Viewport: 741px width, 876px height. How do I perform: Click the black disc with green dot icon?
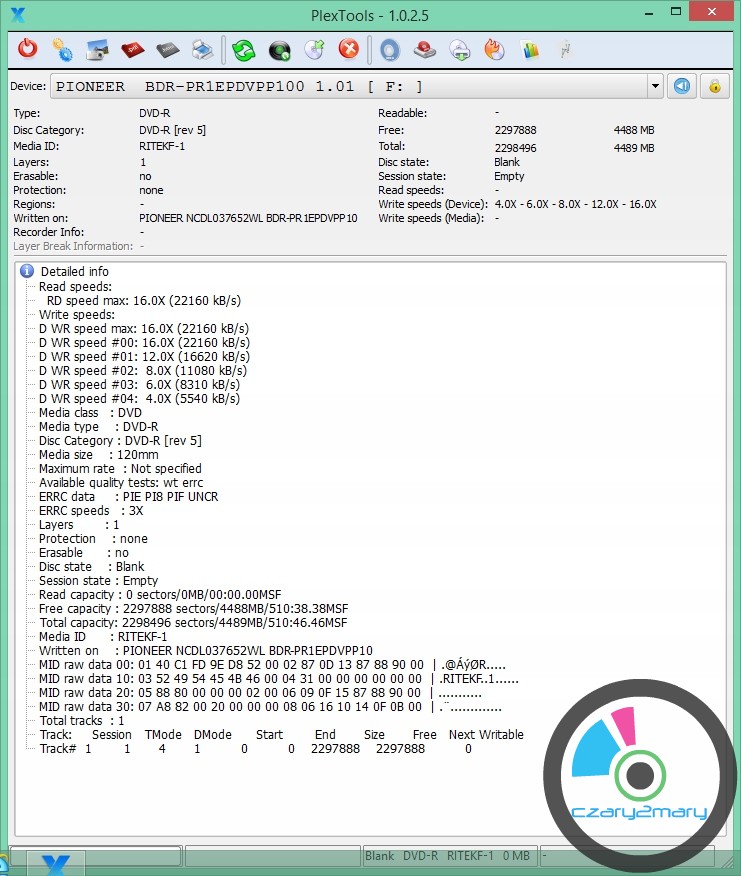point(279,49)
